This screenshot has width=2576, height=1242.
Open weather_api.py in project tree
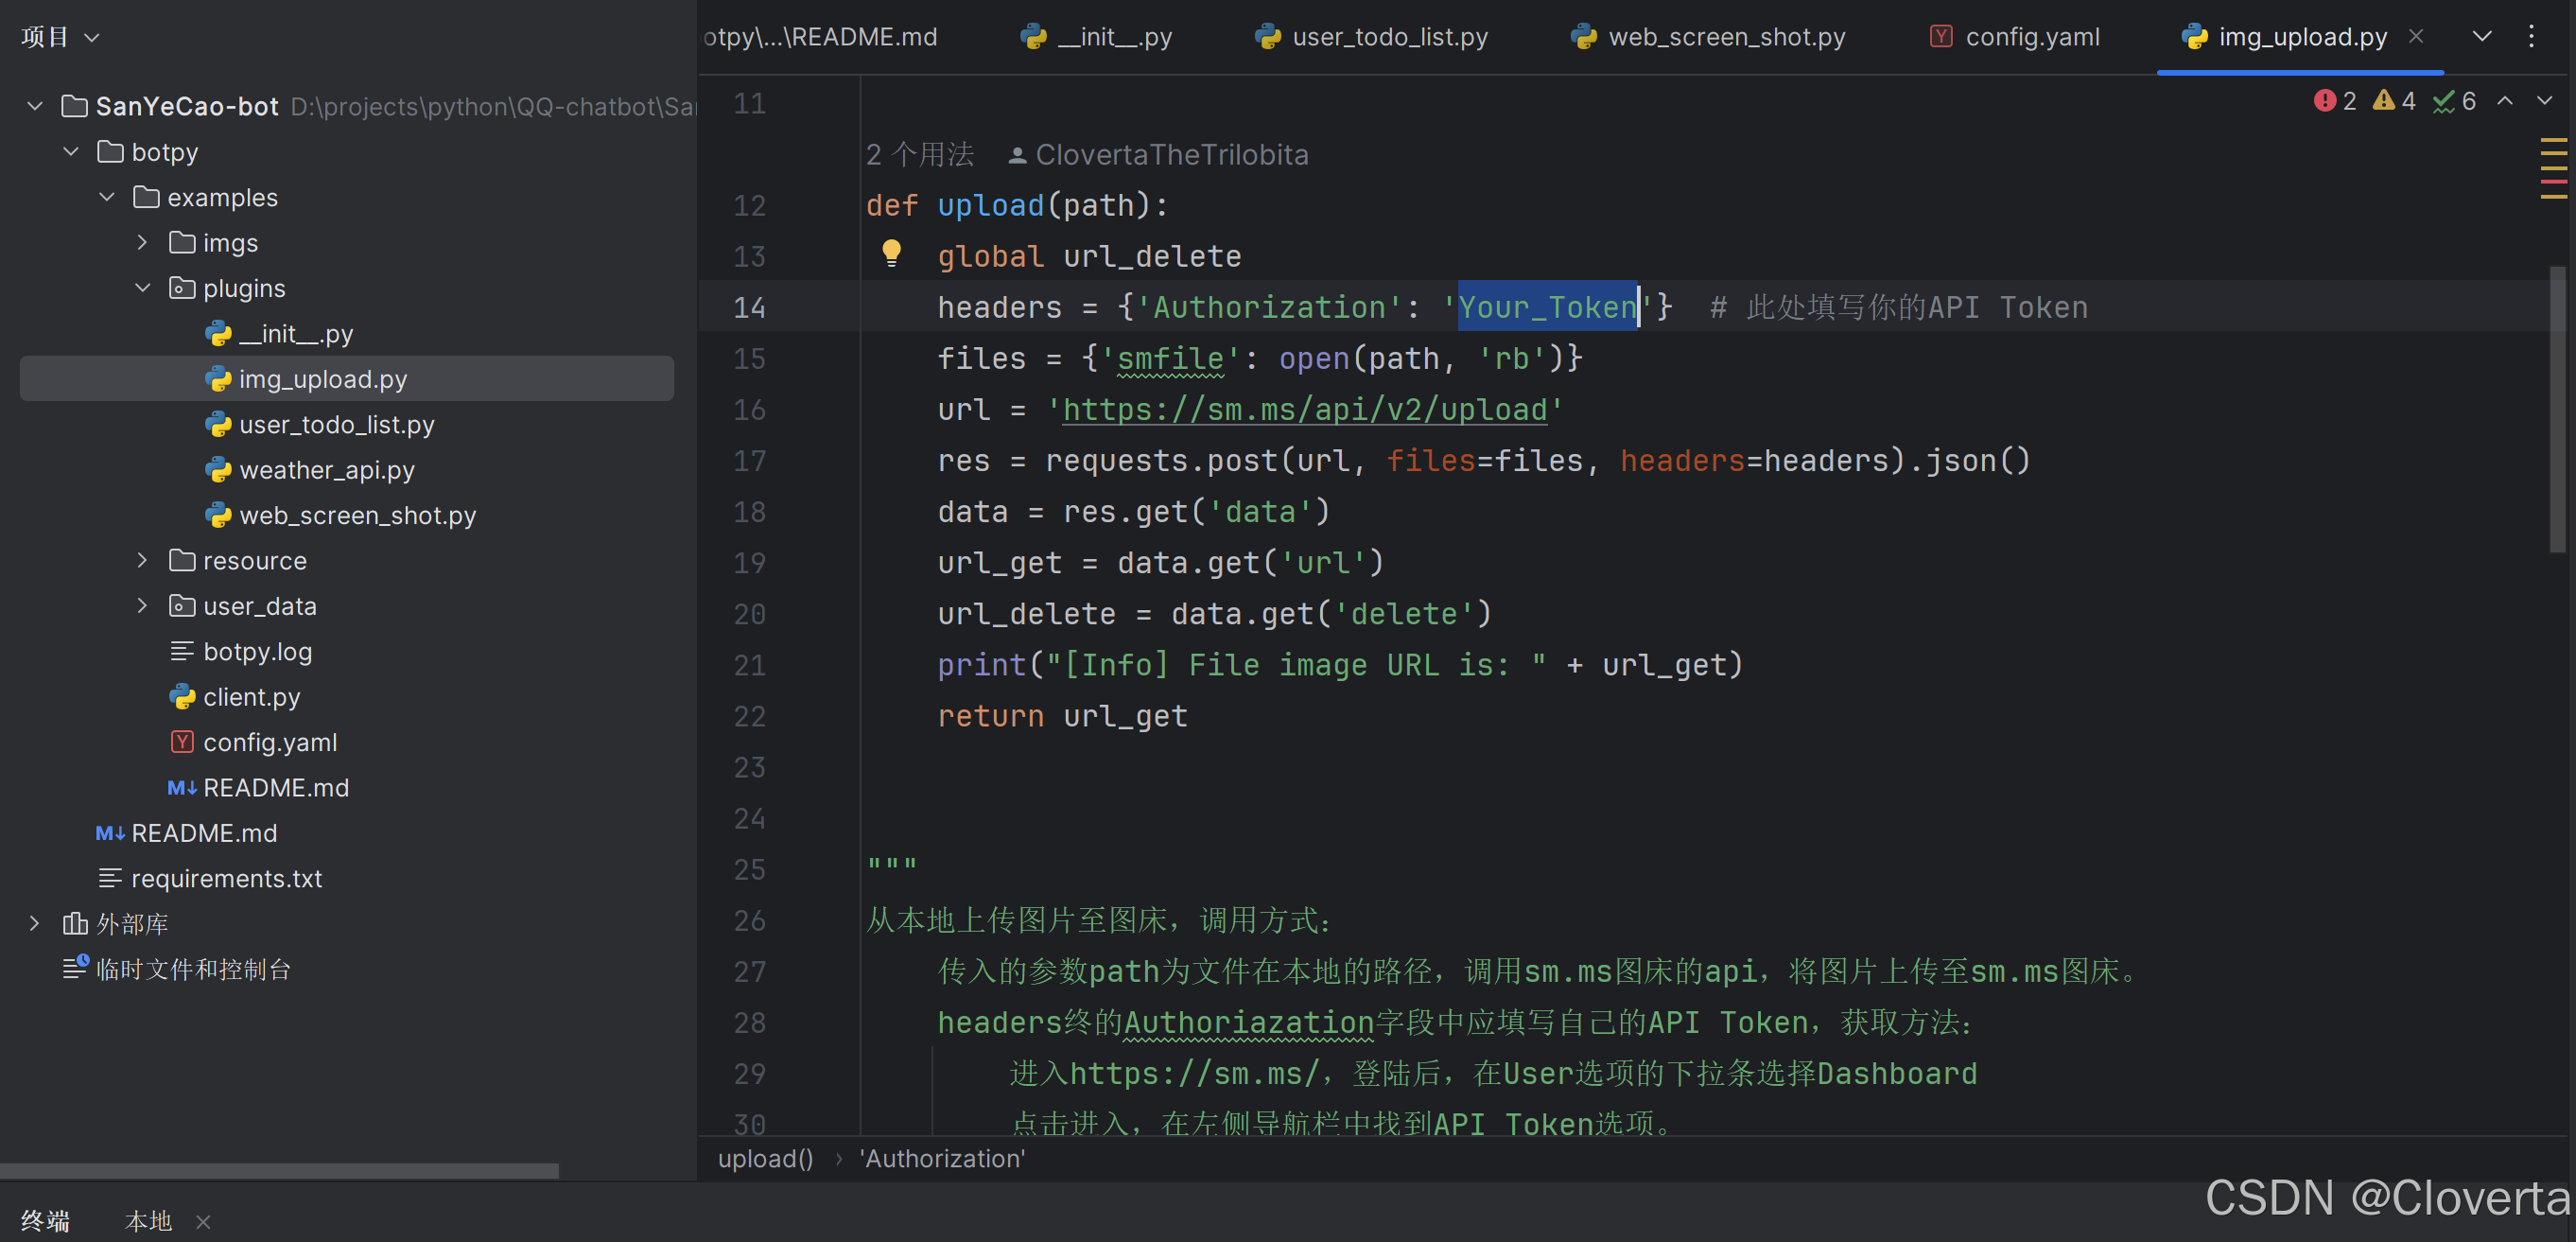(x=326, y=470)
